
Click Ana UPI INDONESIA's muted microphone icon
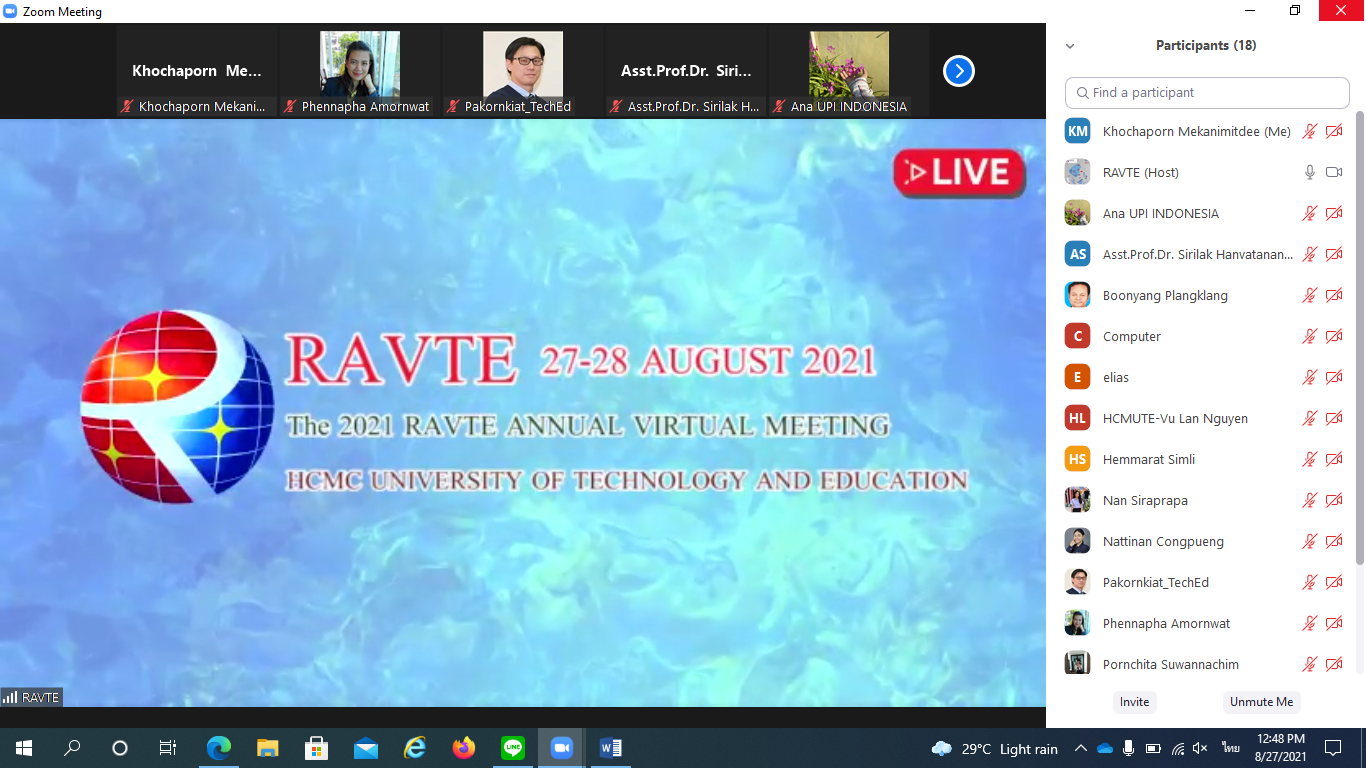(x=1310, y=213)
